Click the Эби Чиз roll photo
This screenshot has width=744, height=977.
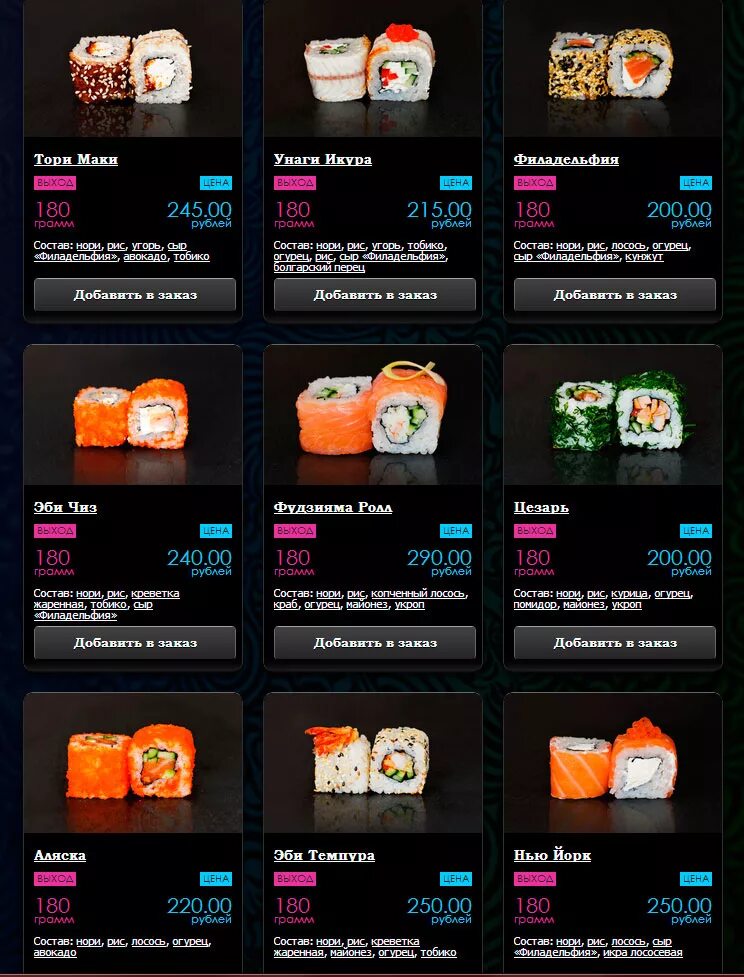pyautogui.click(x=133, y=415)
